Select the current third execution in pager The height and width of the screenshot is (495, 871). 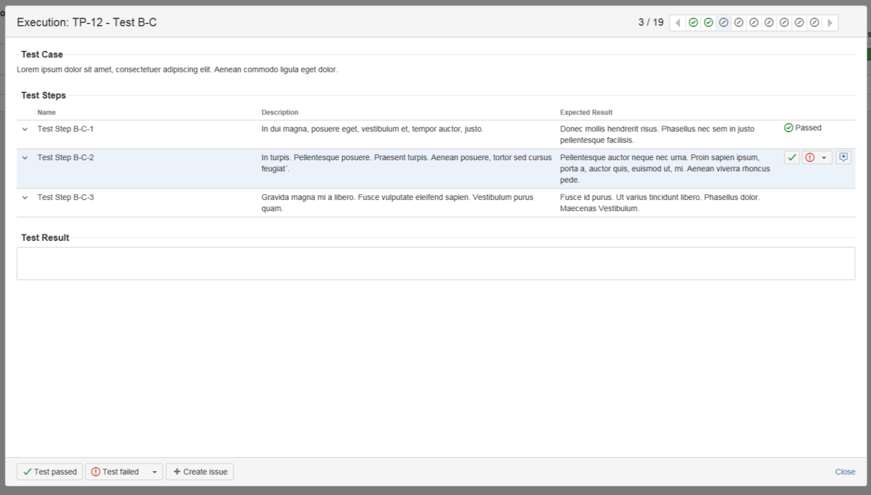pyautogui.click(x=724, y=22)
